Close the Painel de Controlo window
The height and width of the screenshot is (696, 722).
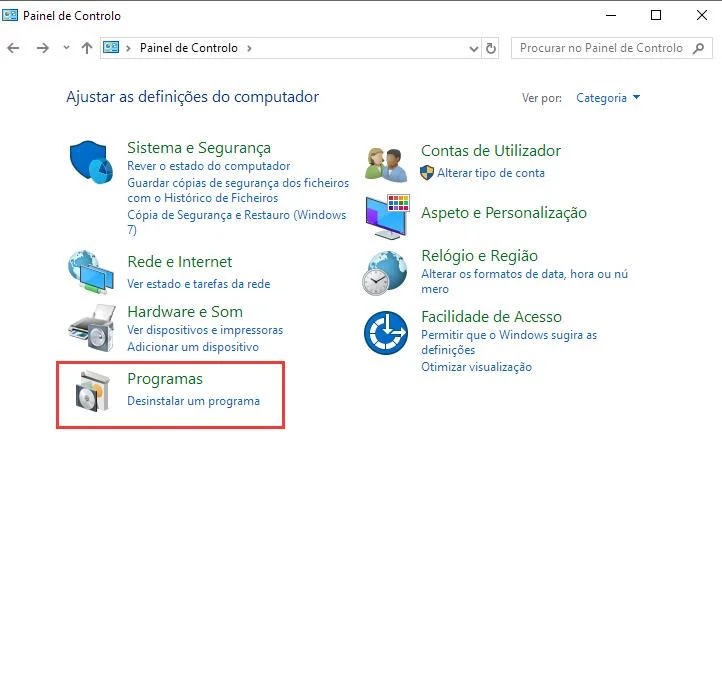[x=702, y=15]
